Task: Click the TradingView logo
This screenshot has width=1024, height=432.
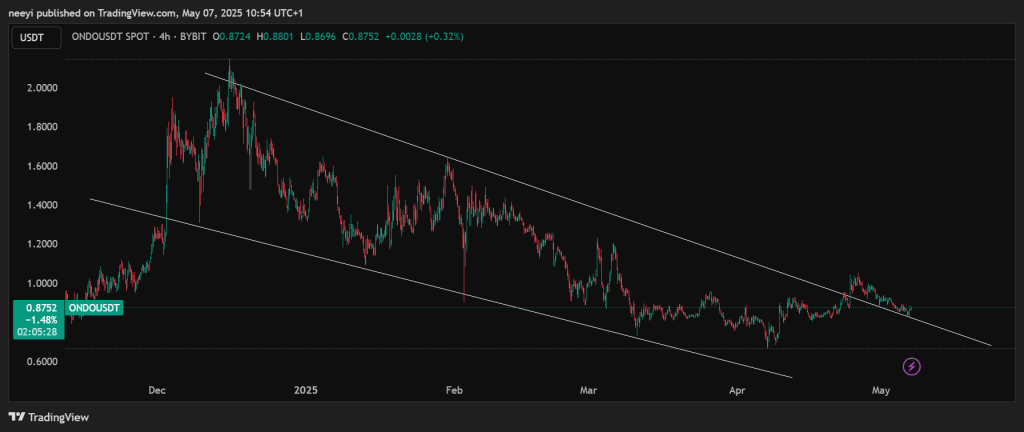Action: click(x=48, y=417)
